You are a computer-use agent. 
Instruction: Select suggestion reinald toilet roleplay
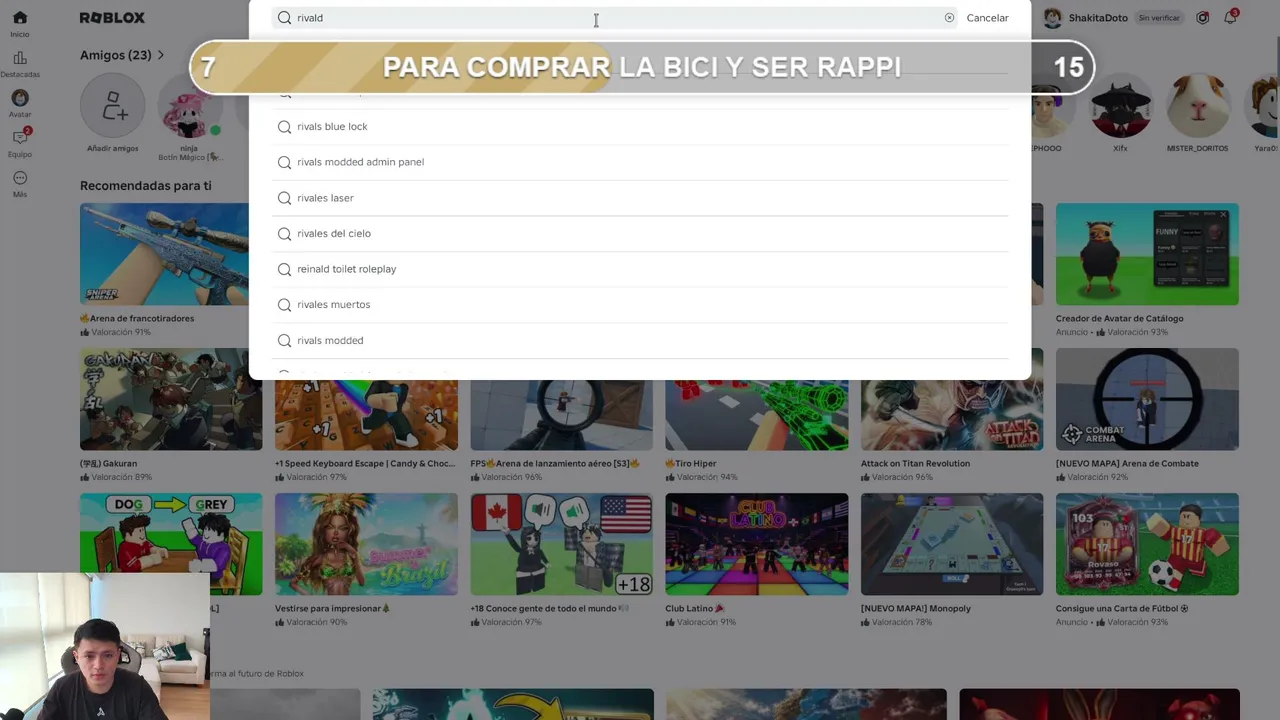click(x=640, y=269)
